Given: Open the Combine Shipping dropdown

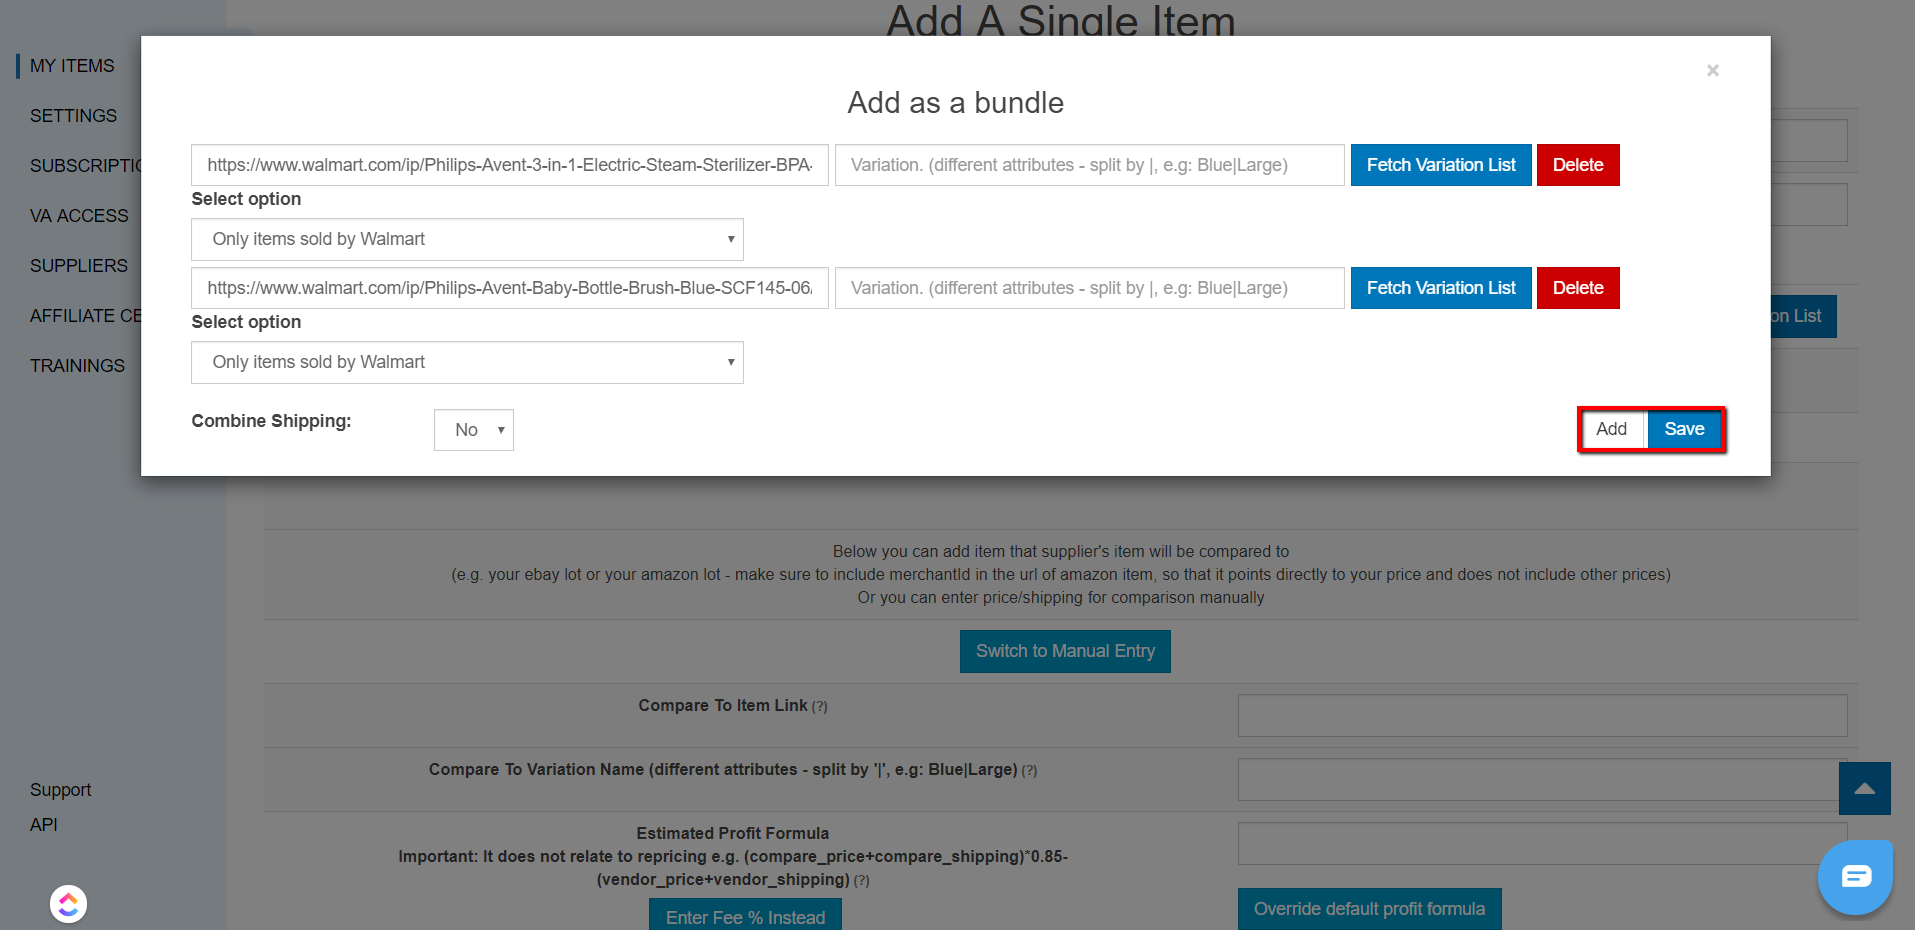Looking at the screenshot, I should click(x=474, y=430).
